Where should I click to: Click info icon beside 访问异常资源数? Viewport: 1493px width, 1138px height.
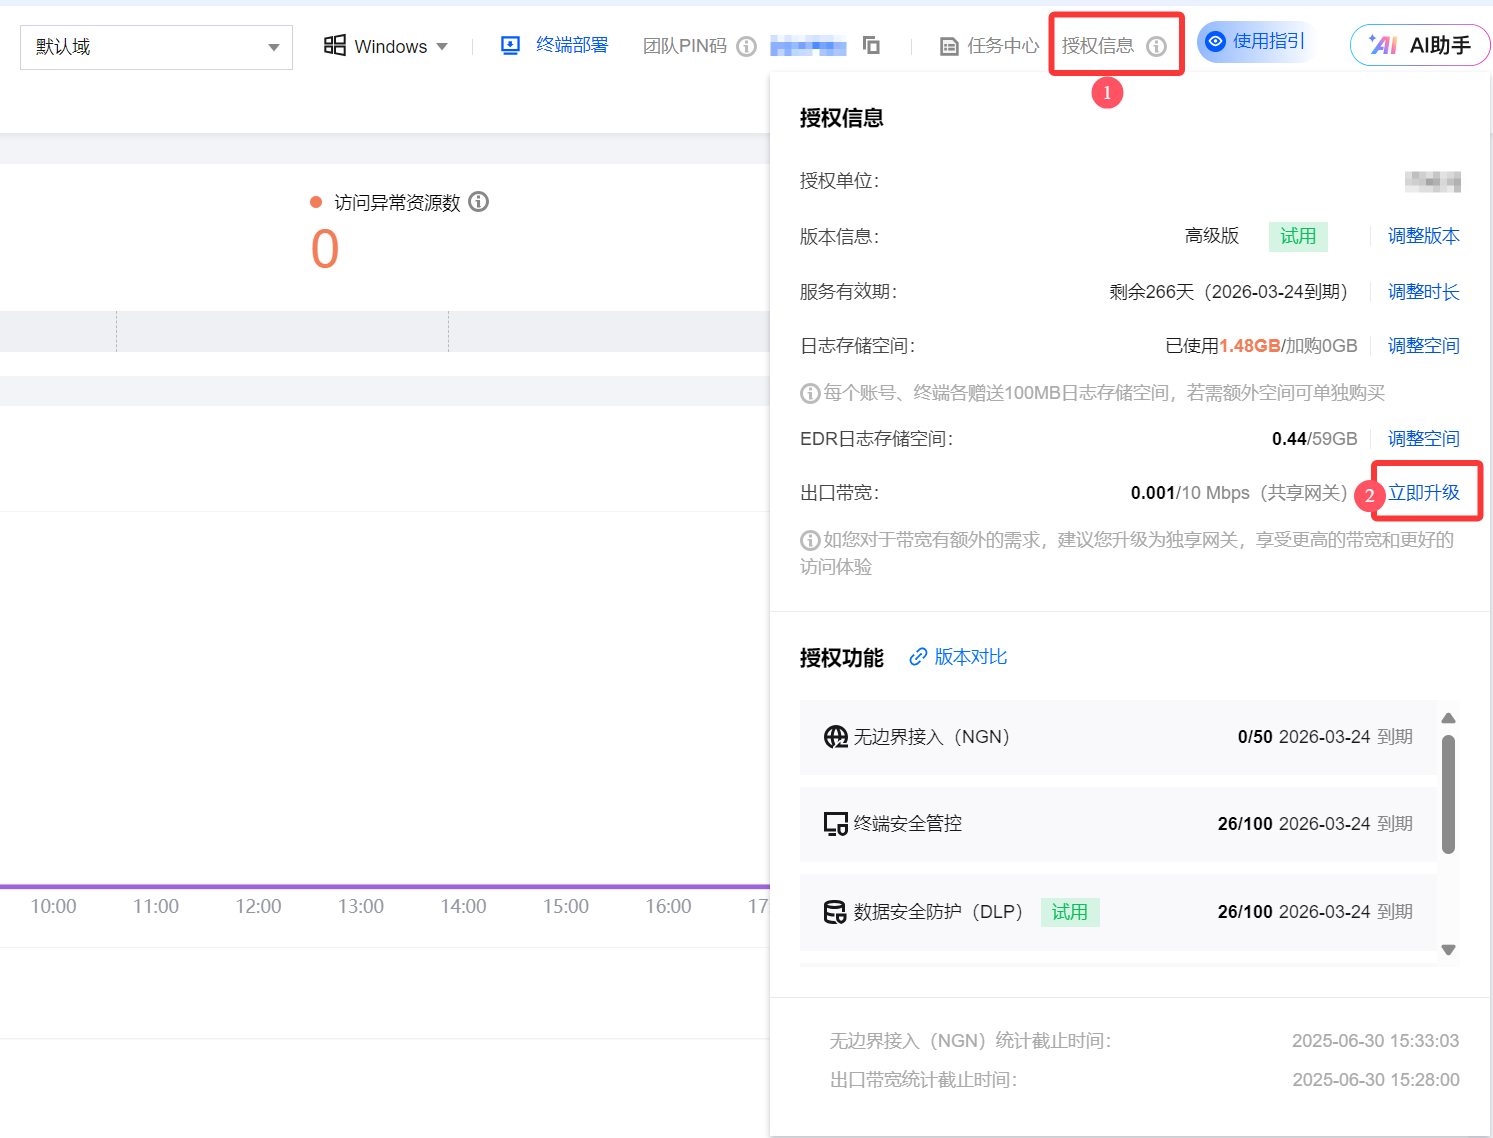coord(479,202)
